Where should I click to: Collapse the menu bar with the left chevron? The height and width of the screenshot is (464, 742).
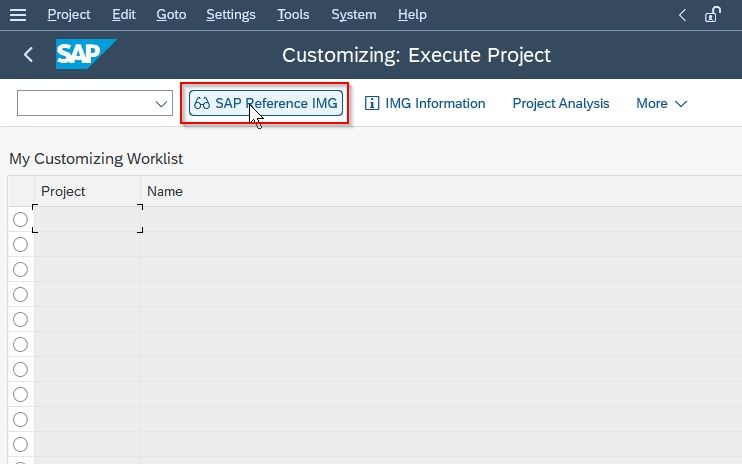point(682,15)
